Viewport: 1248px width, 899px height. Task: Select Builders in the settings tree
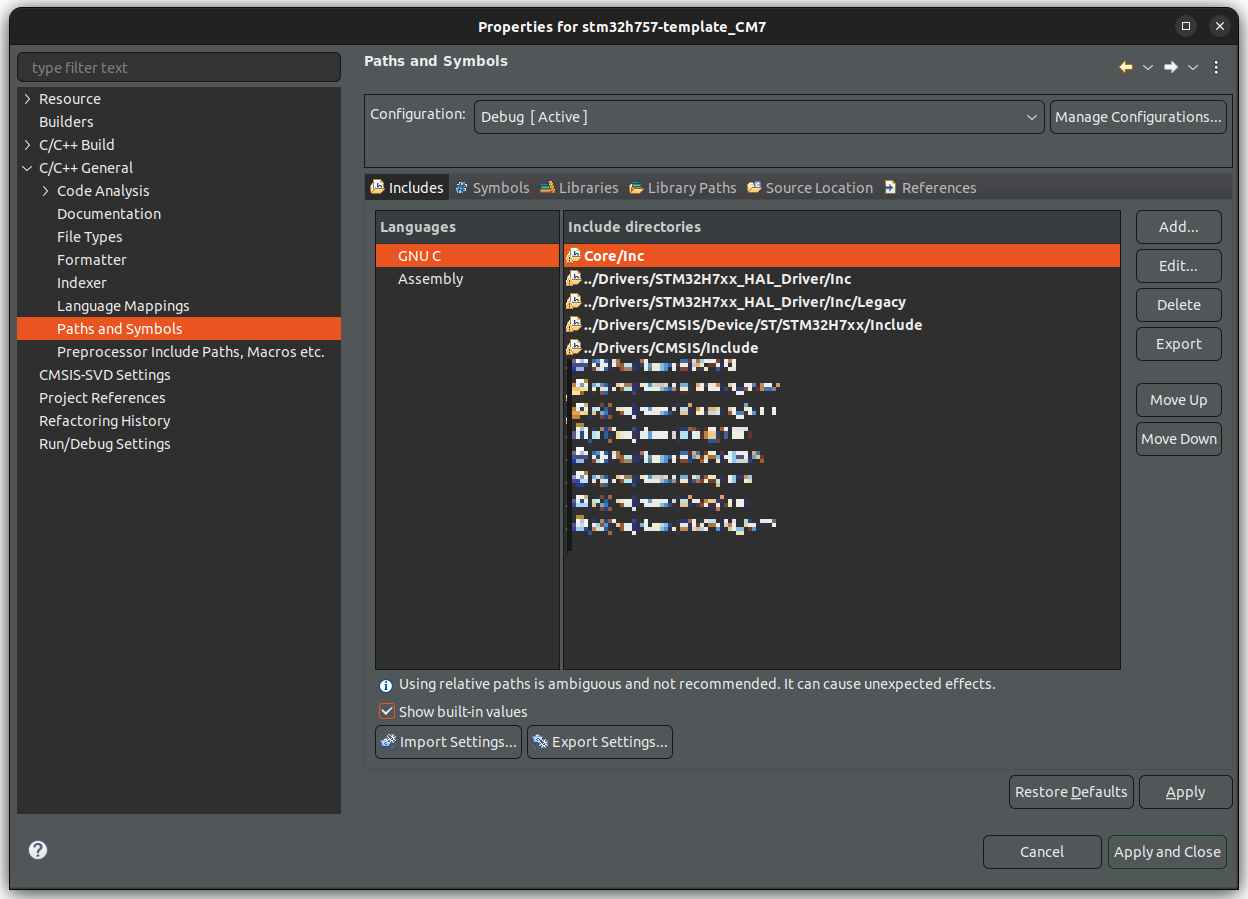click(x=66, y=122)
